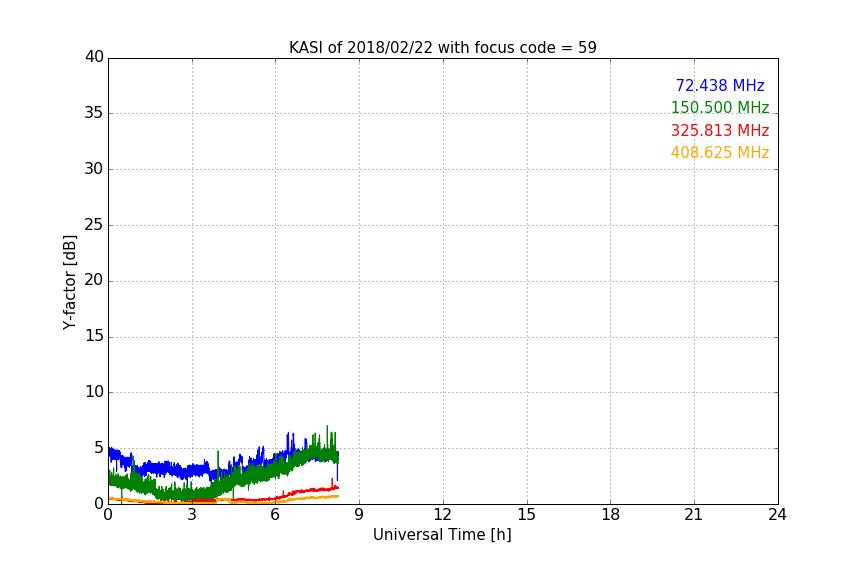Click the Y-factor [dB] axis label
Image resolution: width=864 pixels, height=576 pixels.
70,282
